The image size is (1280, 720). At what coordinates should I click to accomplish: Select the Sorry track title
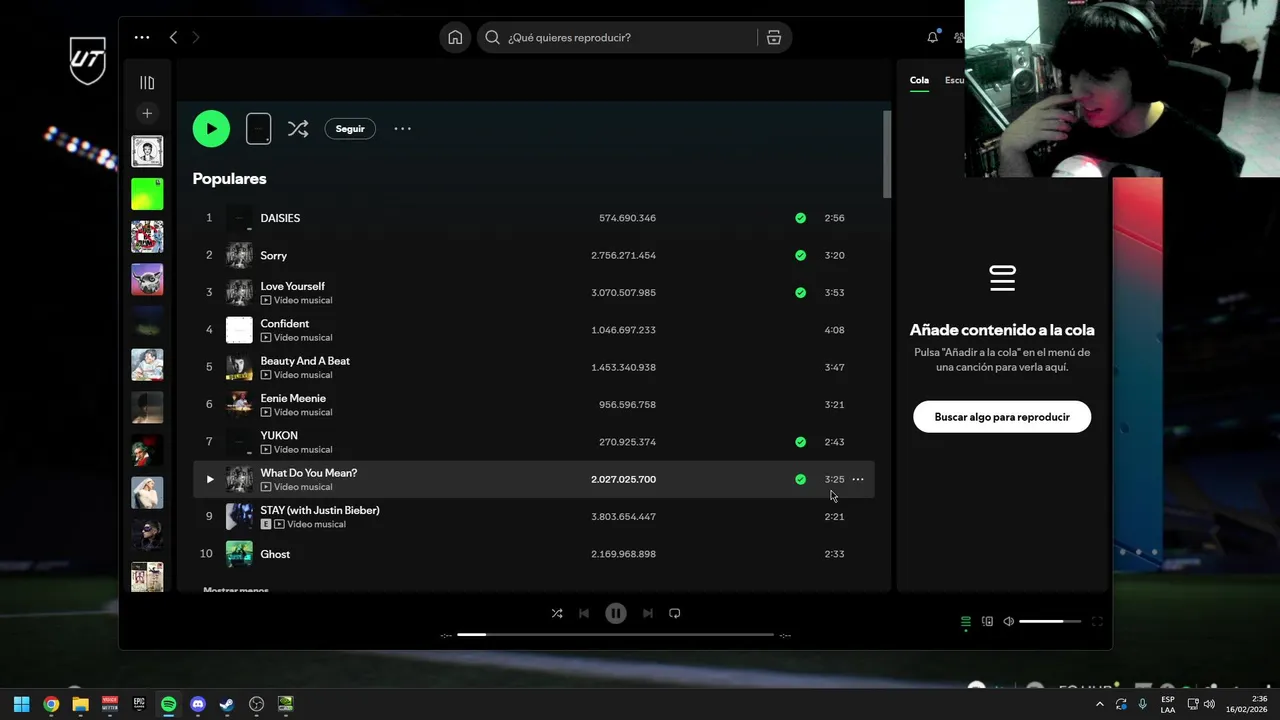point(274,255)
